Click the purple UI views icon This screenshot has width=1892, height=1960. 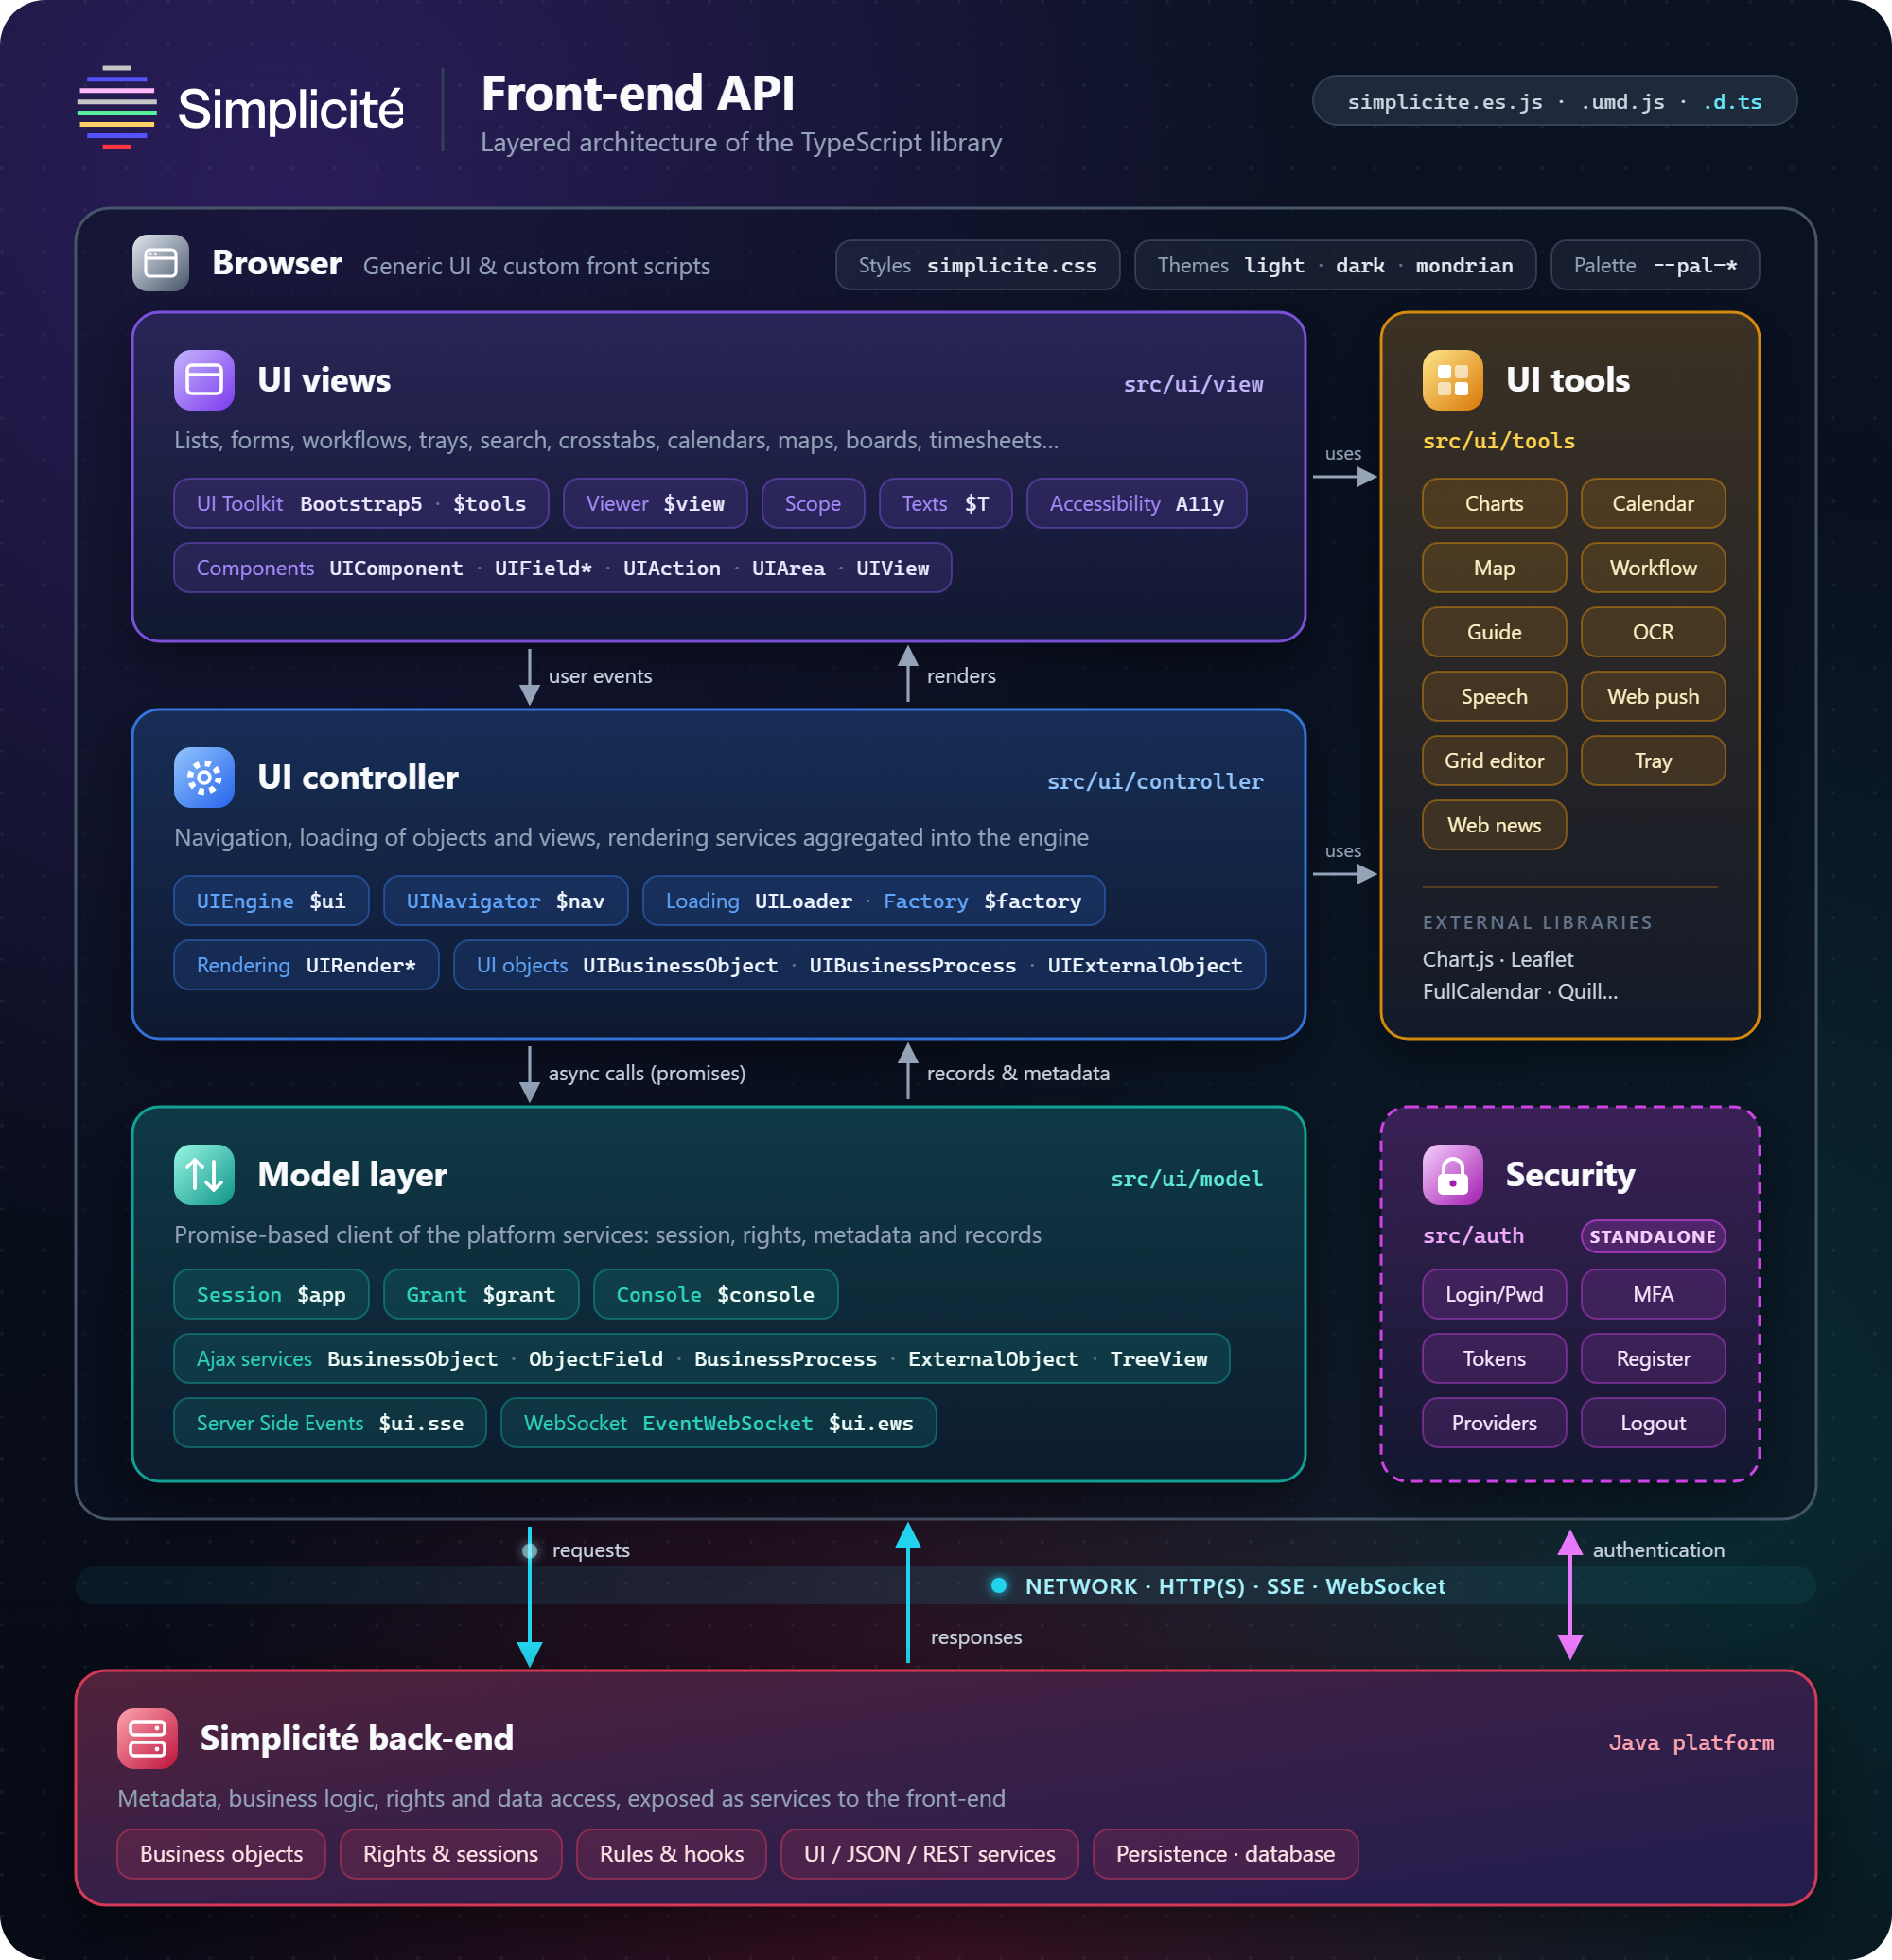click(x=204, y=380)
